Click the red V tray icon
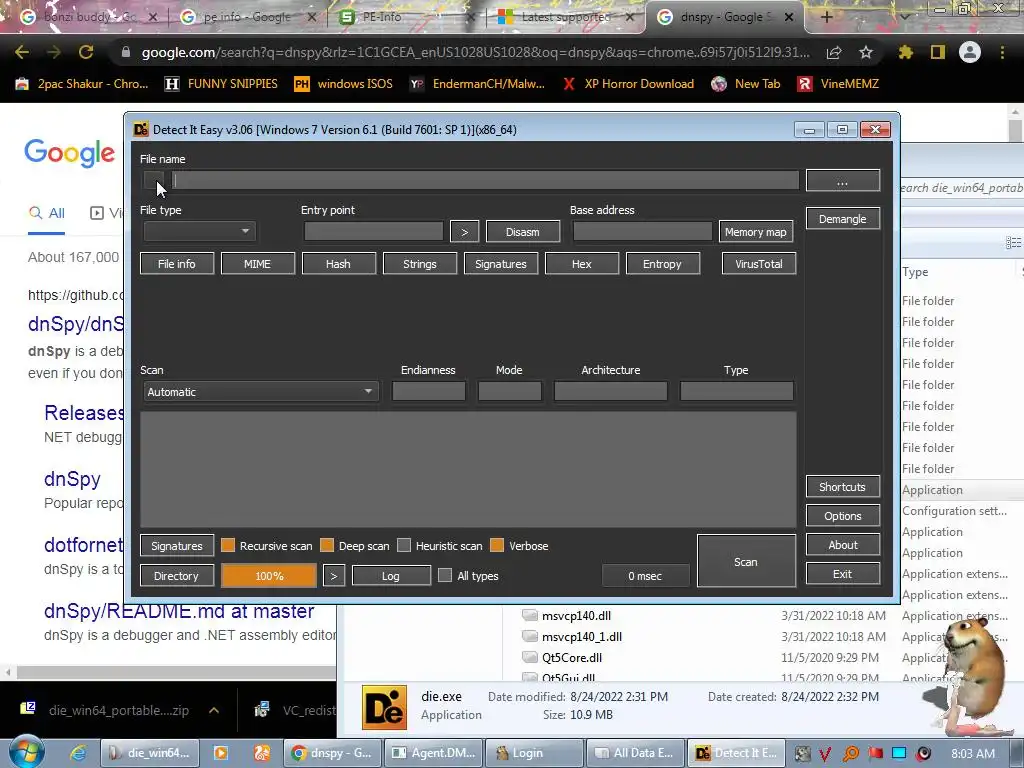The image size is (1024, 768). point(825,754)
